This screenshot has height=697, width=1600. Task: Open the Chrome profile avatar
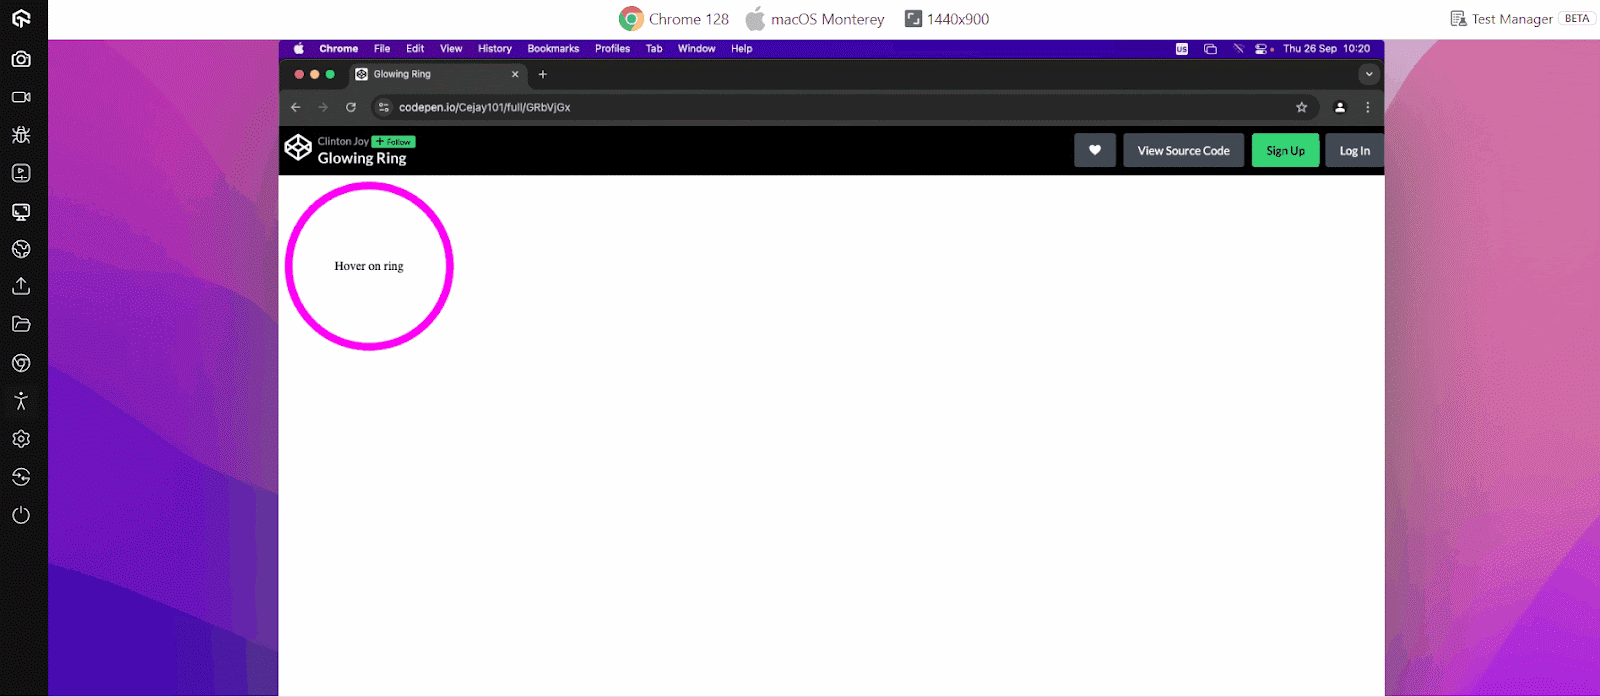(x=1340, y=107)
